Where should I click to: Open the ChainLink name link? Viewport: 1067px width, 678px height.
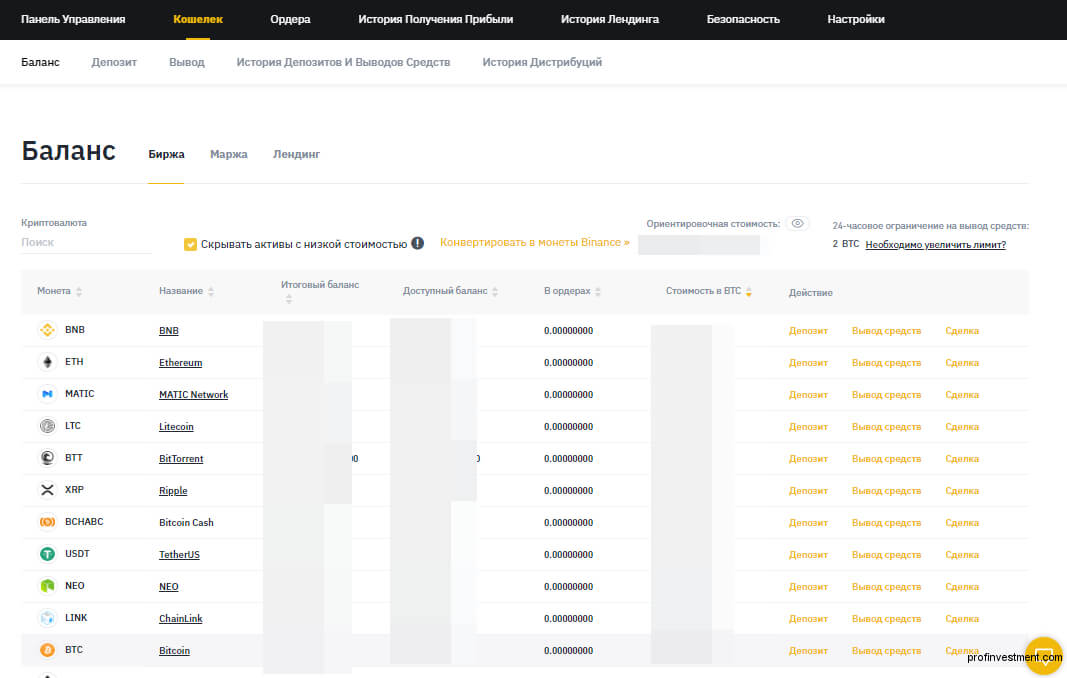tap(180, 619)
